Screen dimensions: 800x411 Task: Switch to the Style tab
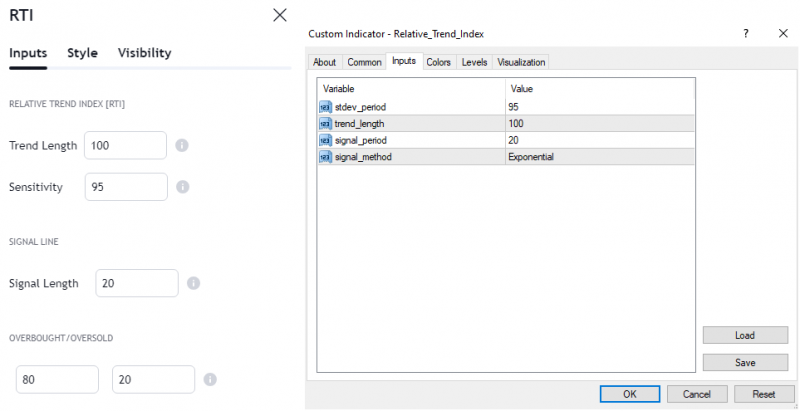82,53
